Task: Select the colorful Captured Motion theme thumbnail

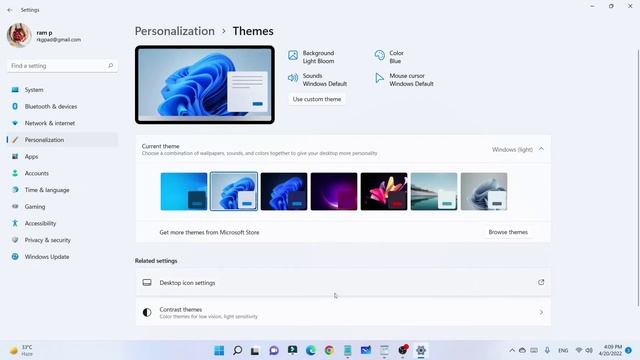Action: 384,191
